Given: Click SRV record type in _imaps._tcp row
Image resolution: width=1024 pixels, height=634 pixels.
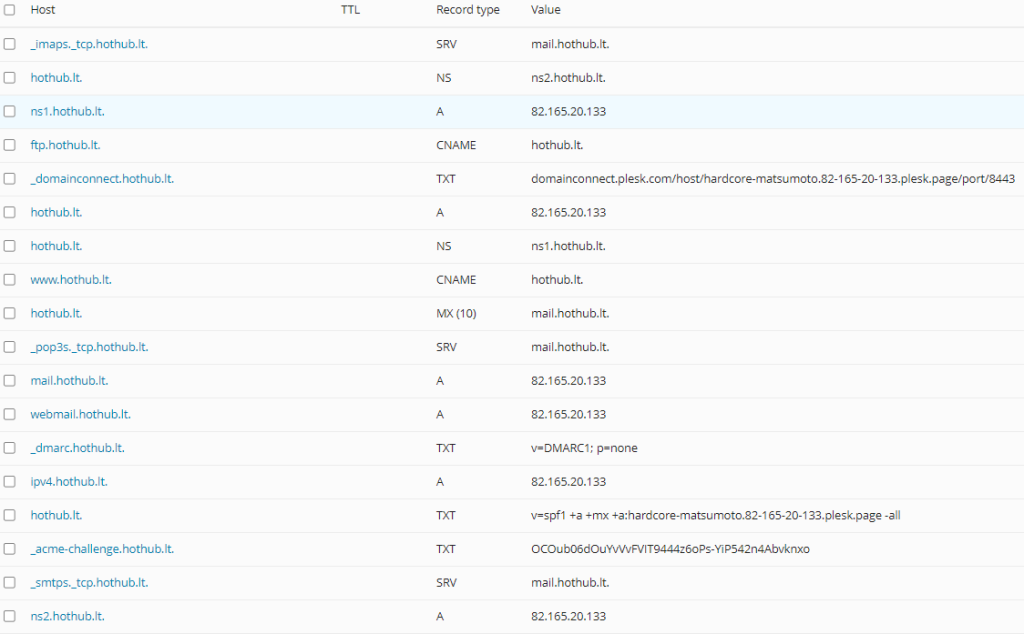Looking at the screenshot, I should click(446, 44).
